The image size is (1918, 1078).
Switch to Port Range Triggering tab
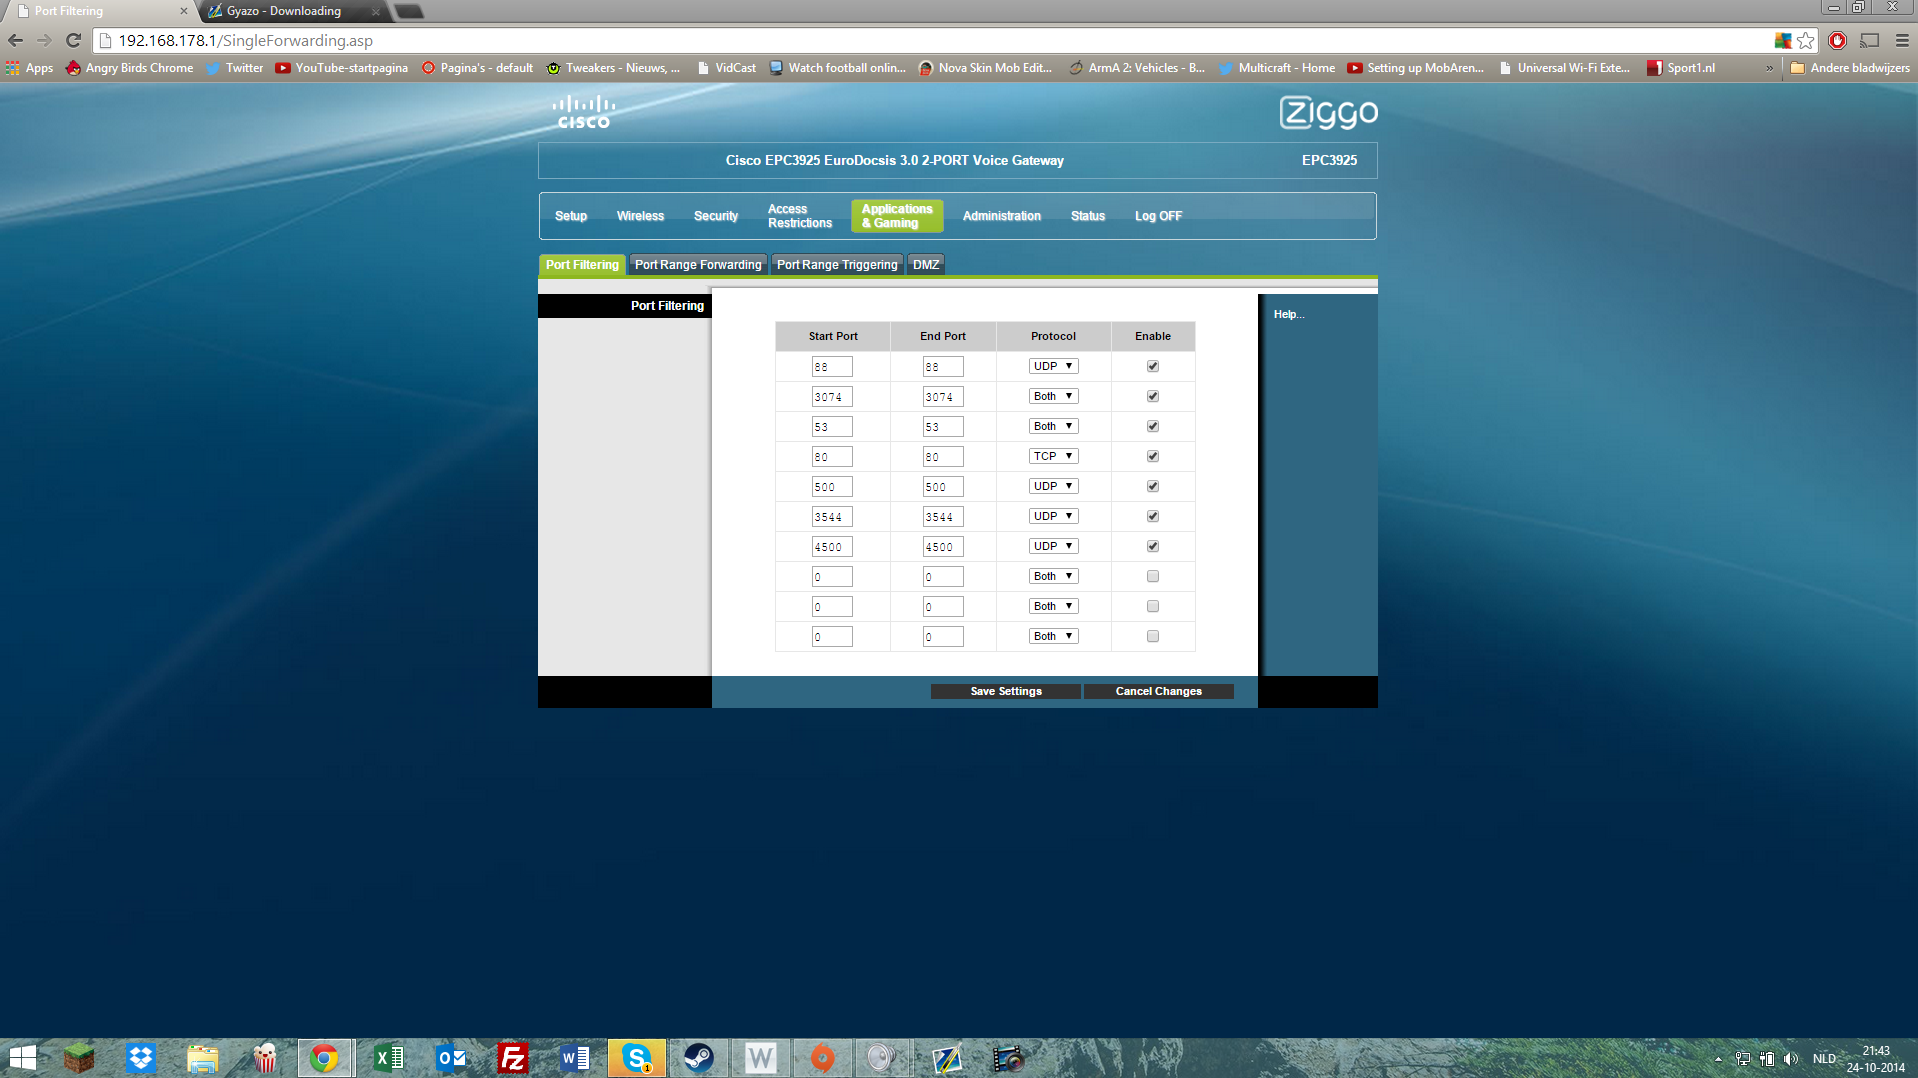tap(837, 265)
